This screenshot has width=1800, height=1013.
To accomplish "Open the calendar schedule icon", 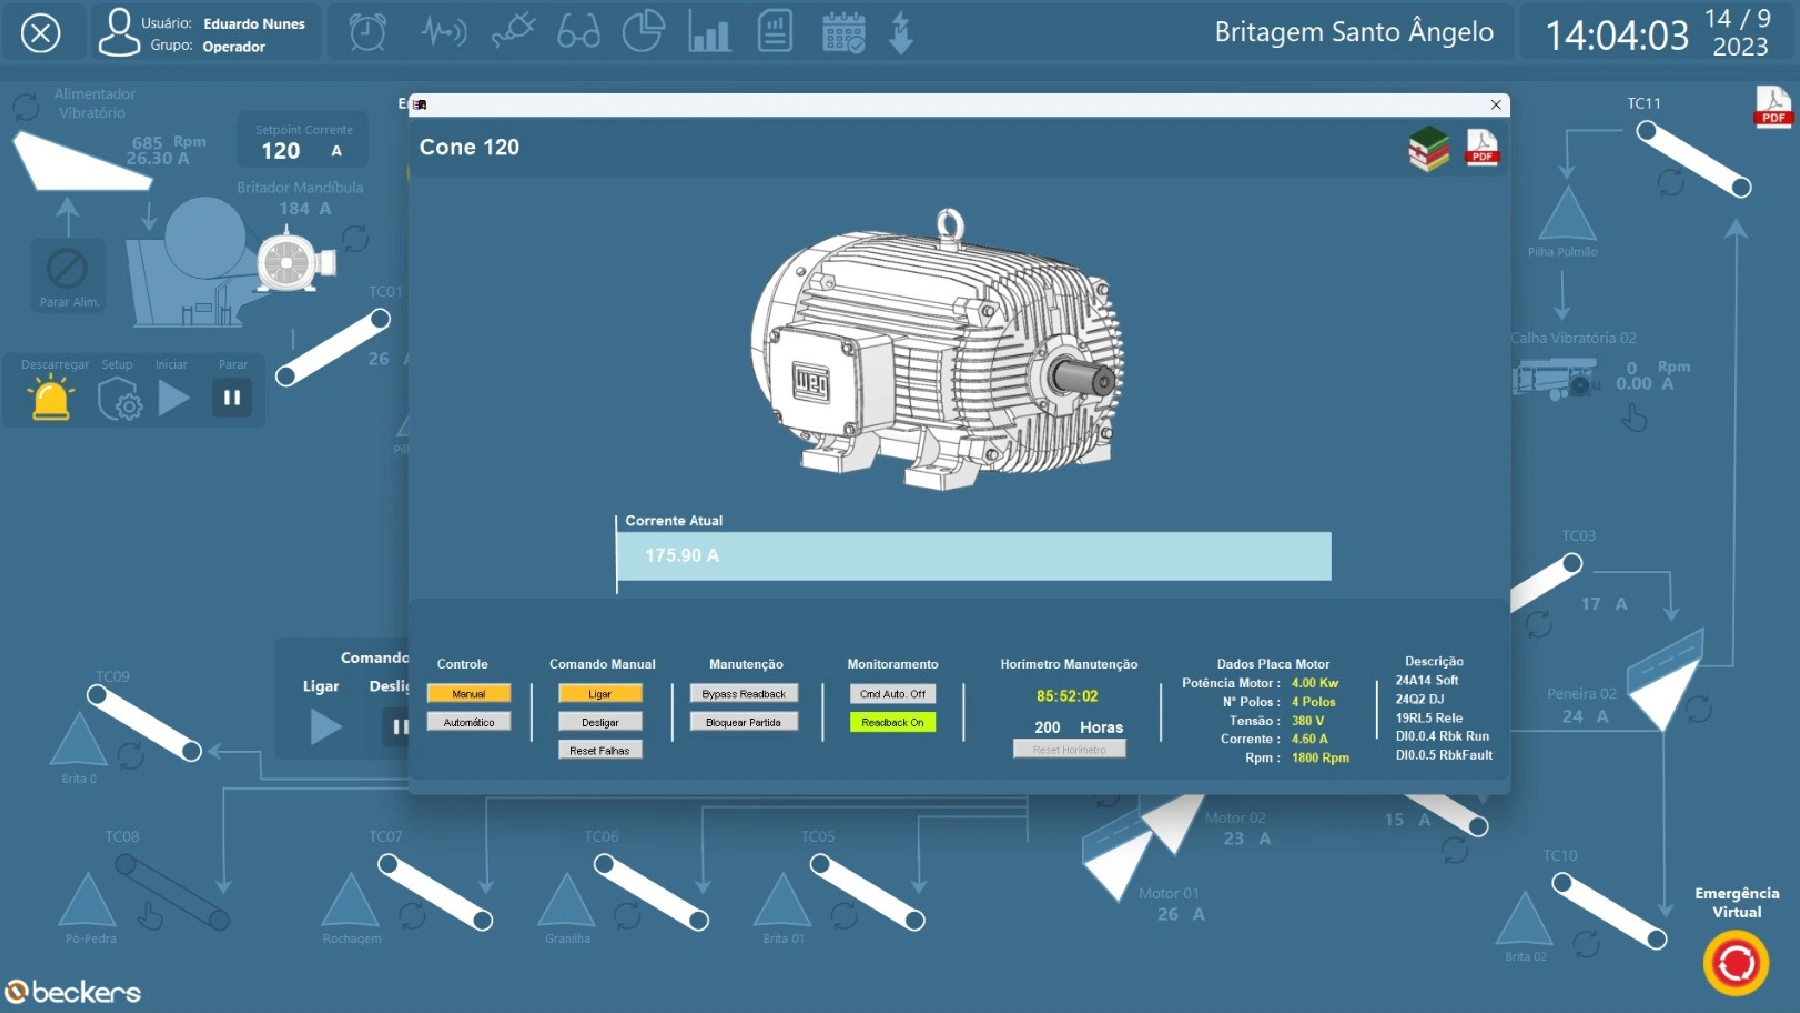I will coord(843,32).
